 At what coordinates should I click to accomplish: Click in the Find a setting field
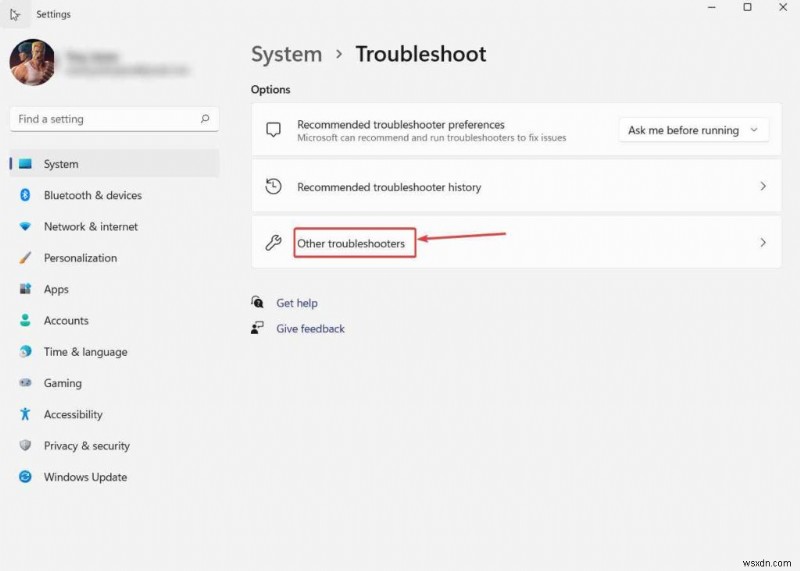[x=114, y=119]
